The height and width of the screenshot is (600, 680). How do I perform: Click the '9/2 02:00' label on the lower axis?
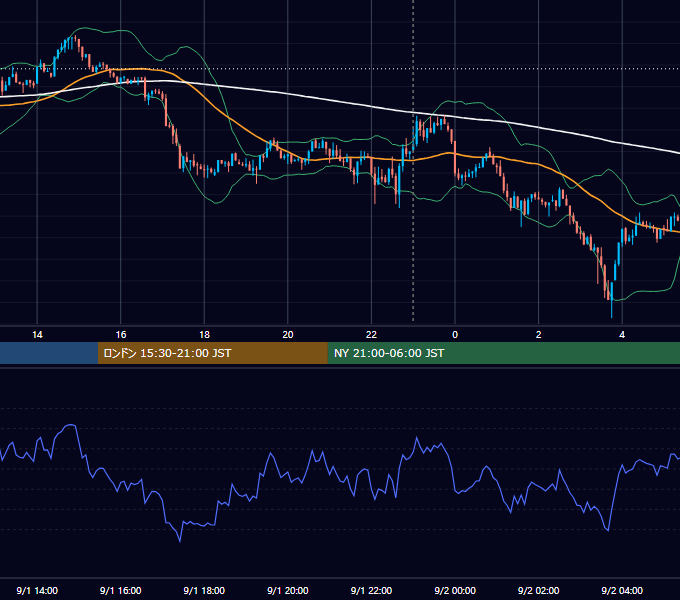pos(539,590)
